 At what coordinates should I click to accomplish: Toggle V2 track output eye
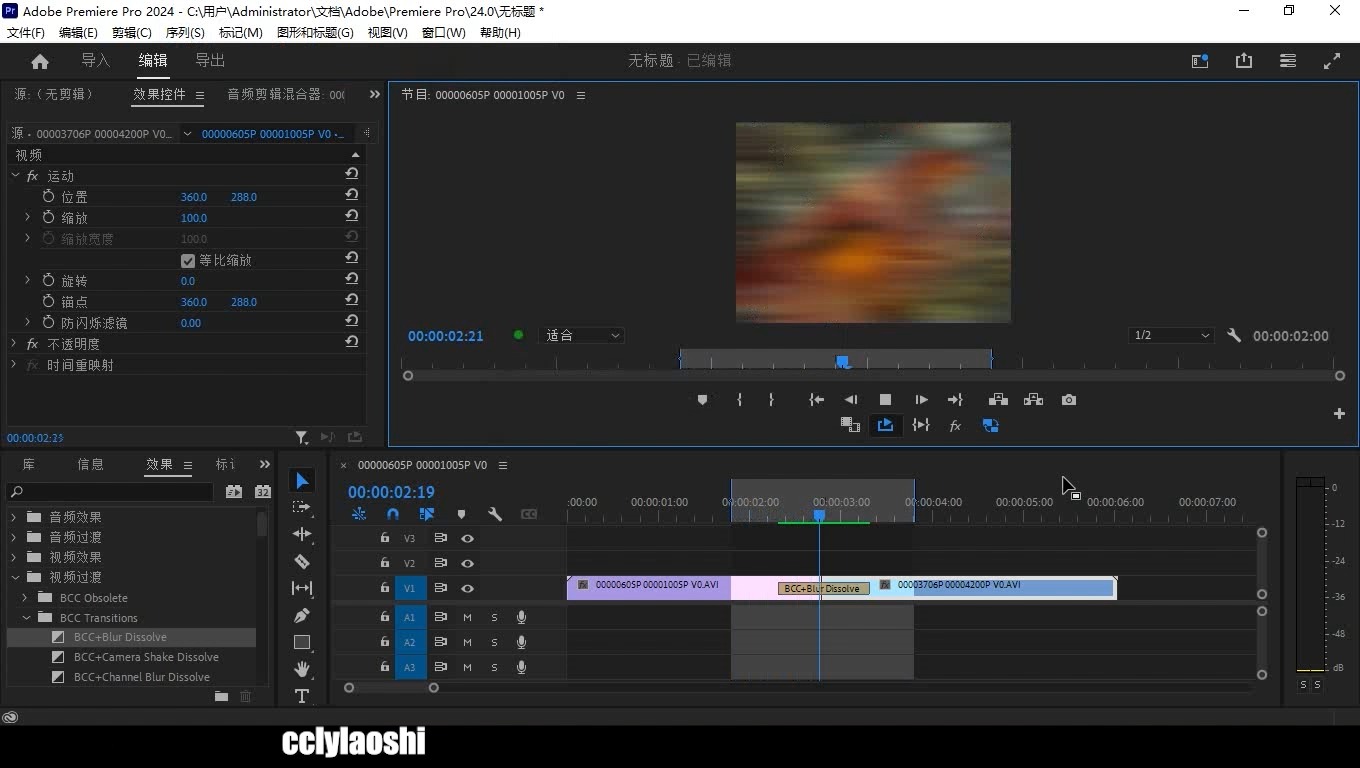(467, 563)
